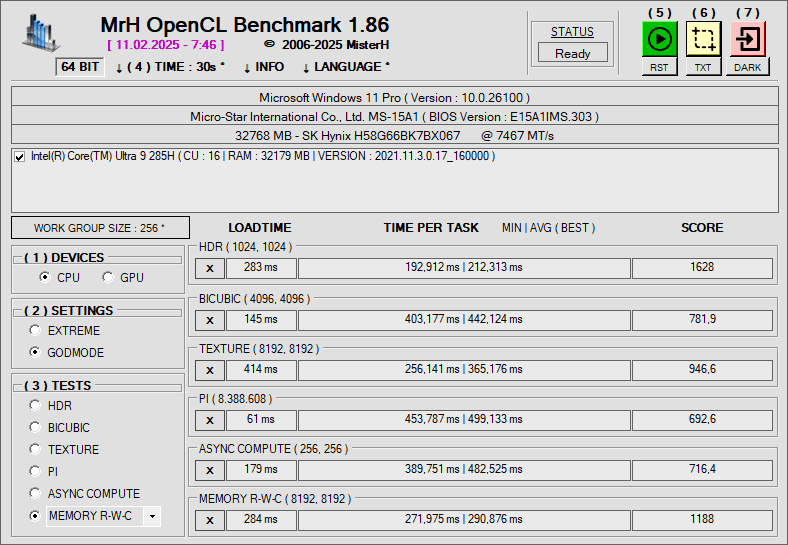Image resolution: width=788 pixels, height=545 pixels.
Task: Click TEXTURE load time 414 ms
Action: [261, 370]
